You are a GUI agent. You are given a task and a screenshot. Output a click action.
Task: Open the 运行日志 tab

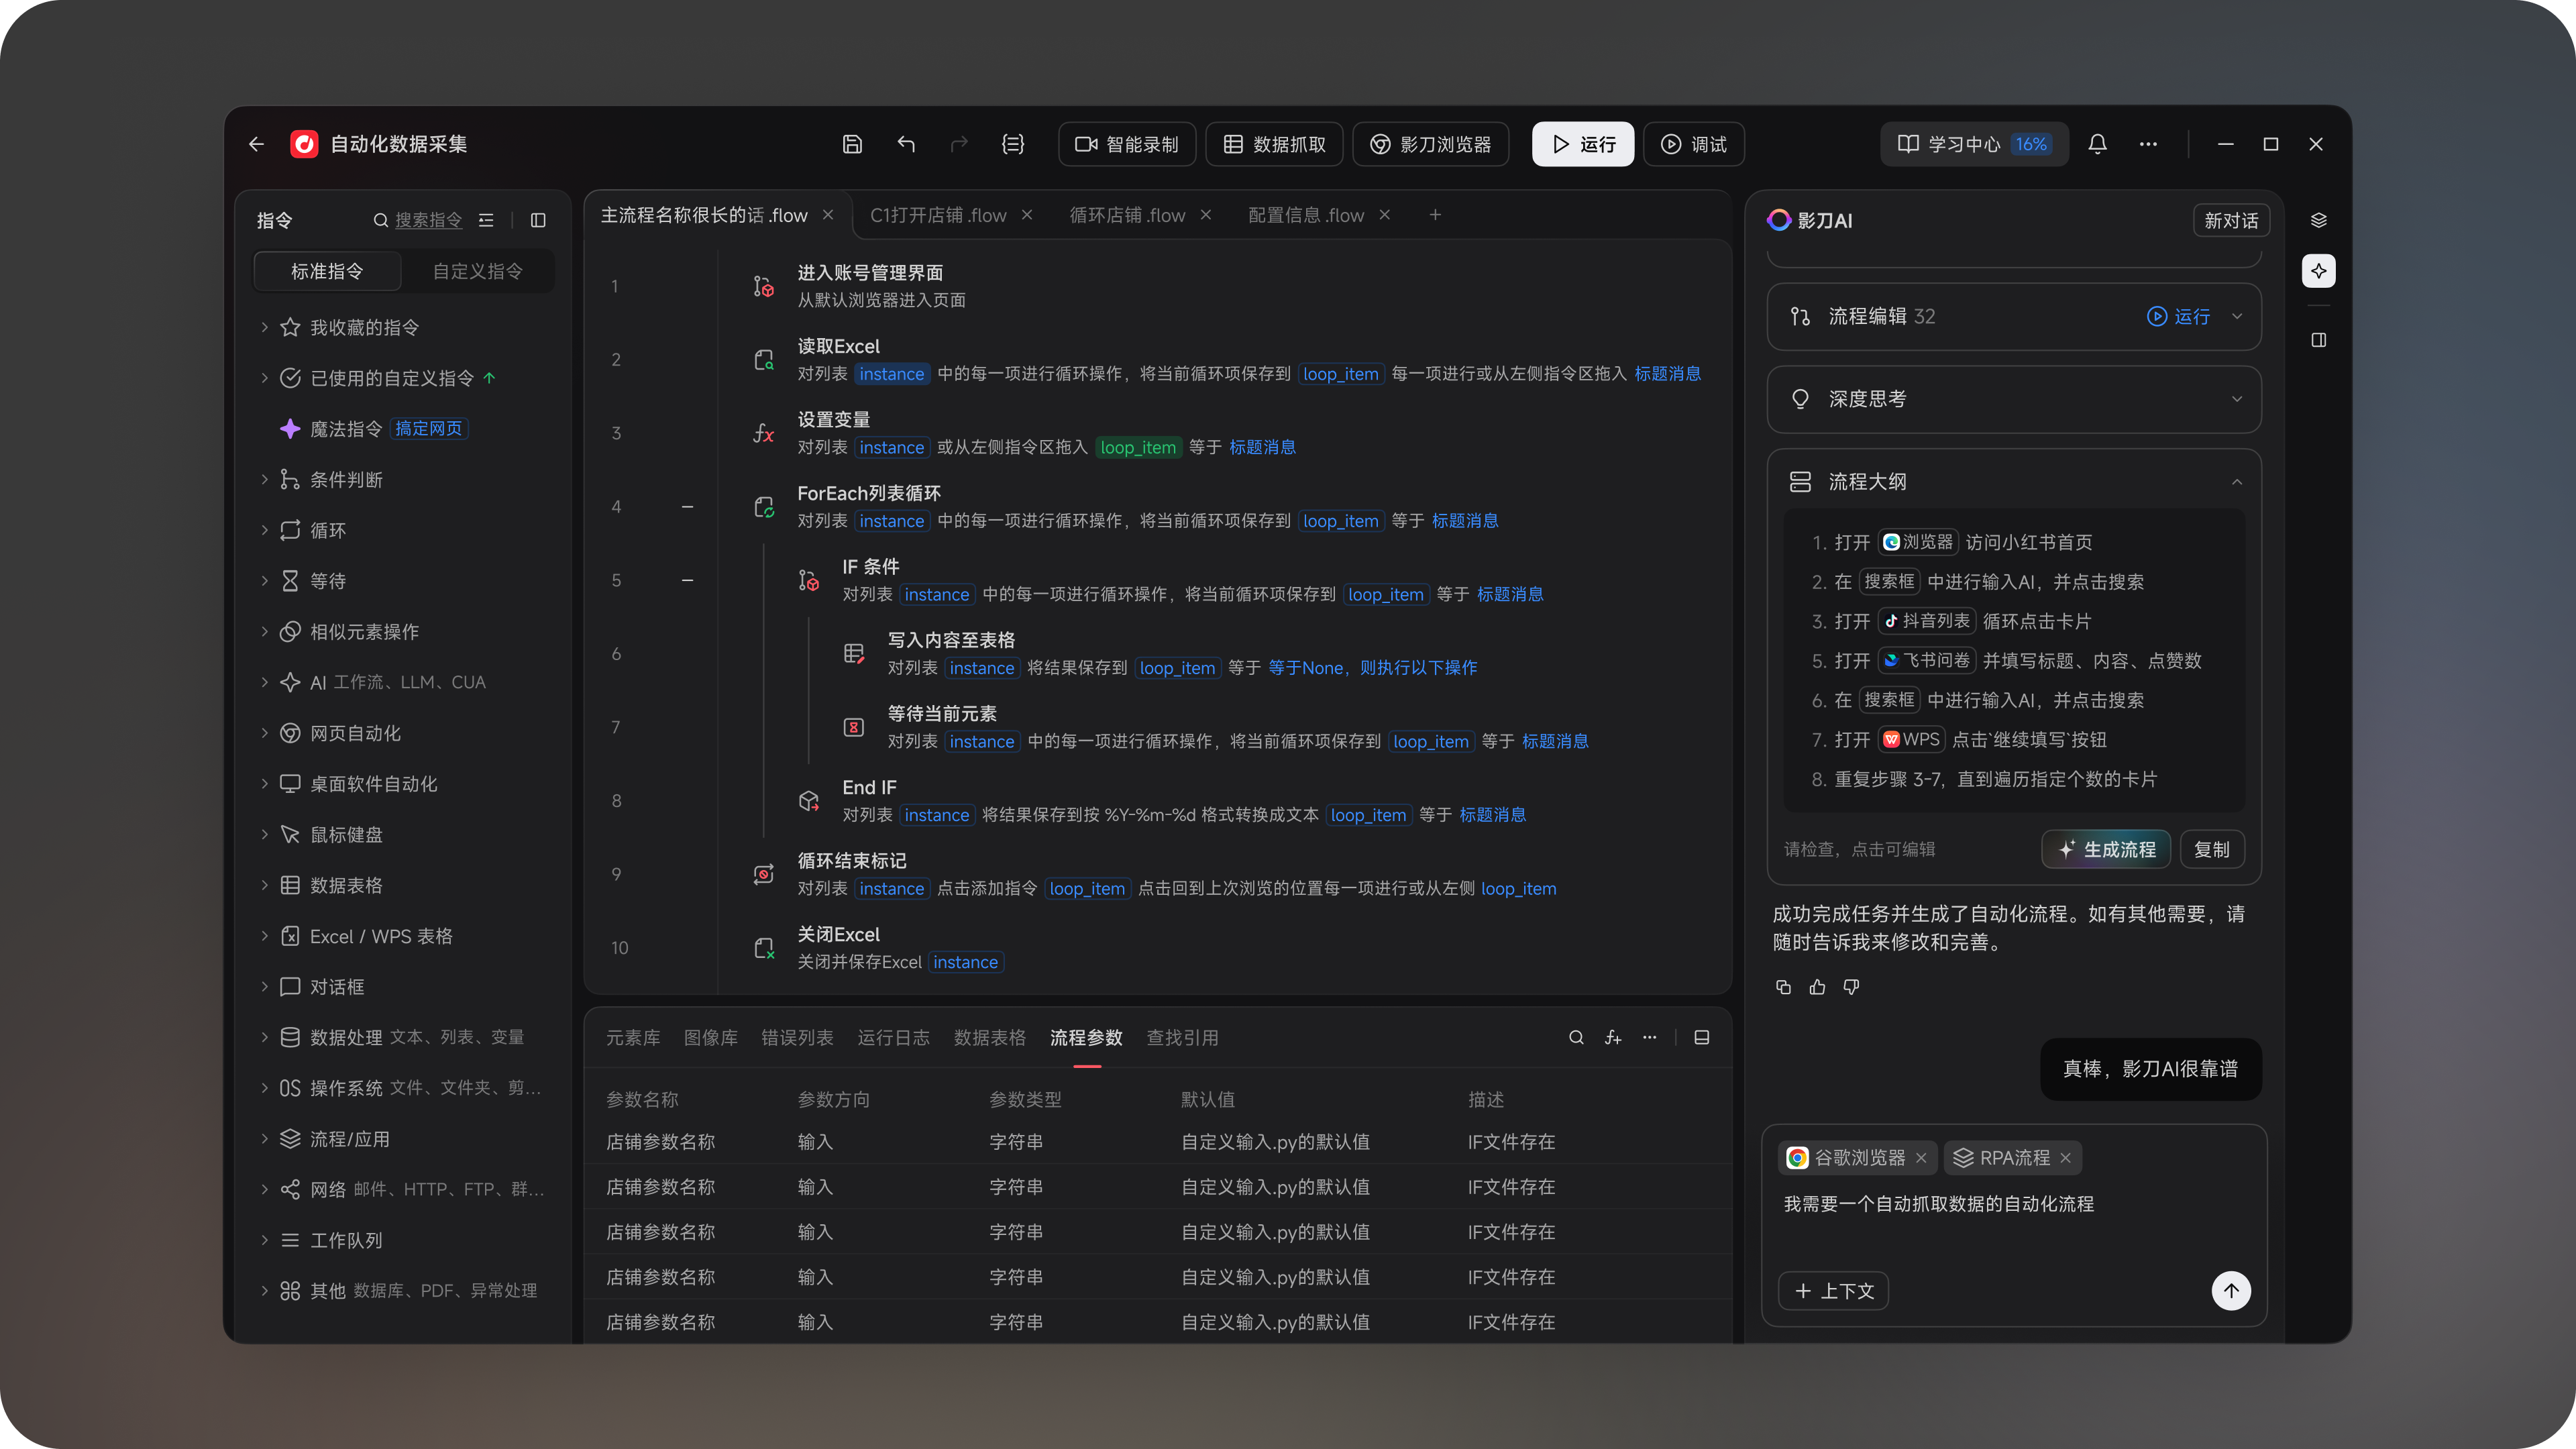[893, 1037]
